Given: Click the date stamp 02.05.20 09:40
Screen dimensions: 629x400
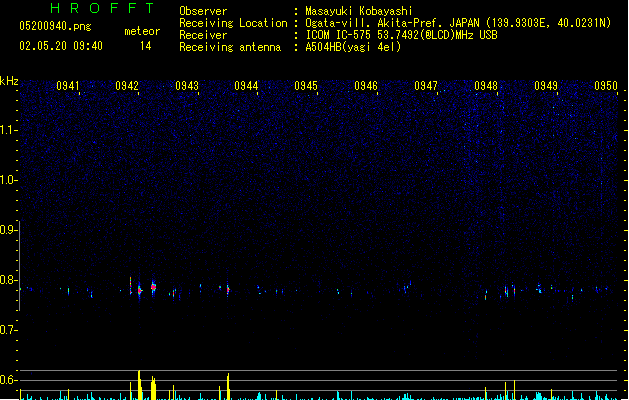Looking at the screenshot, I should click(61, 46).
